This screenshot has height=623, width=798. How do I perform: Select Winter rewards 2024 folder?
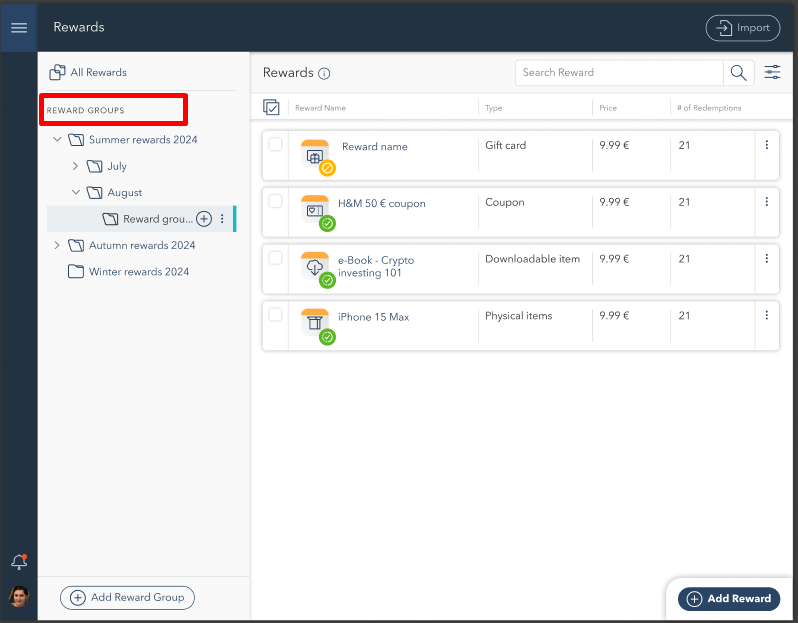coord(139,272)
